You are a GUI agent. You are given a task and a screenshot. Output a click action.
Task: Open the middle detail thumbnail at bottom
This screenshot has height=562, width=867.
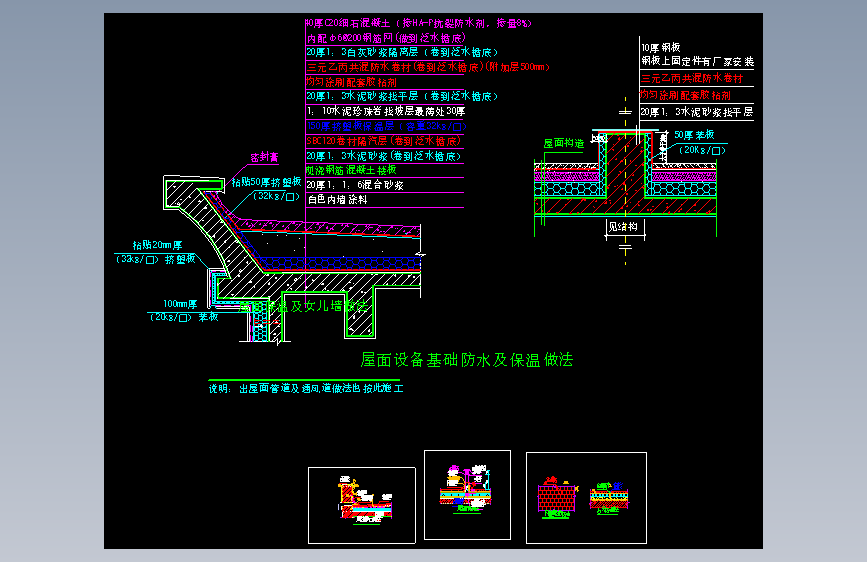pyautogui.click(x=467, y=495)
